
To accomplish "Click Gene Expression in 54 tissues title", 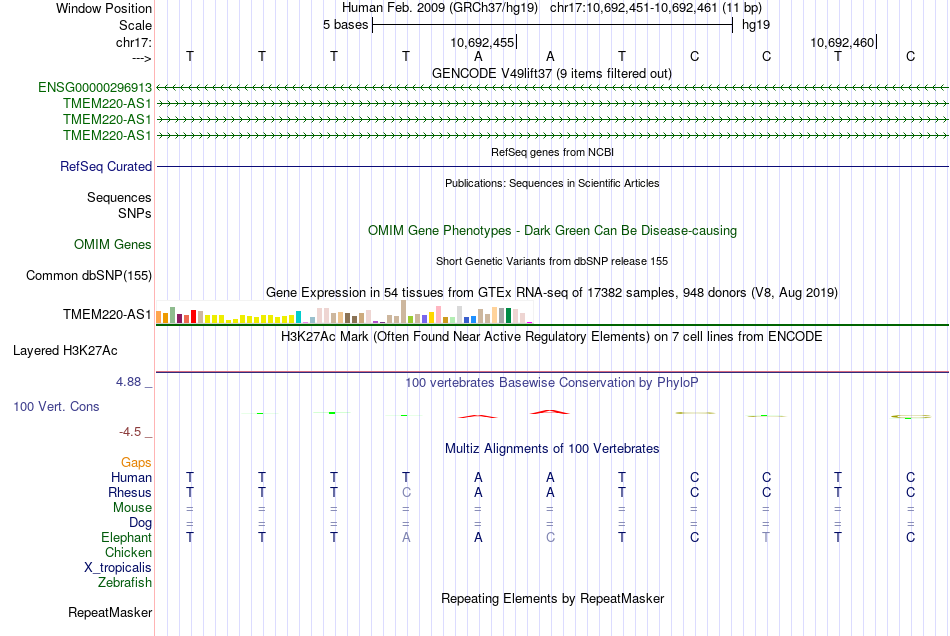I will (x=551, y=293).
